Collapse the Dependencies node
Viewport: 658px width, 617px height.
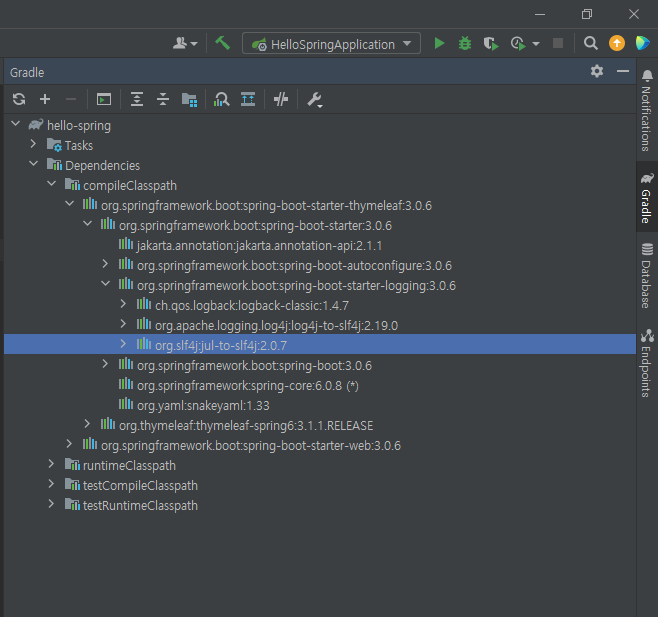(34, 163)
